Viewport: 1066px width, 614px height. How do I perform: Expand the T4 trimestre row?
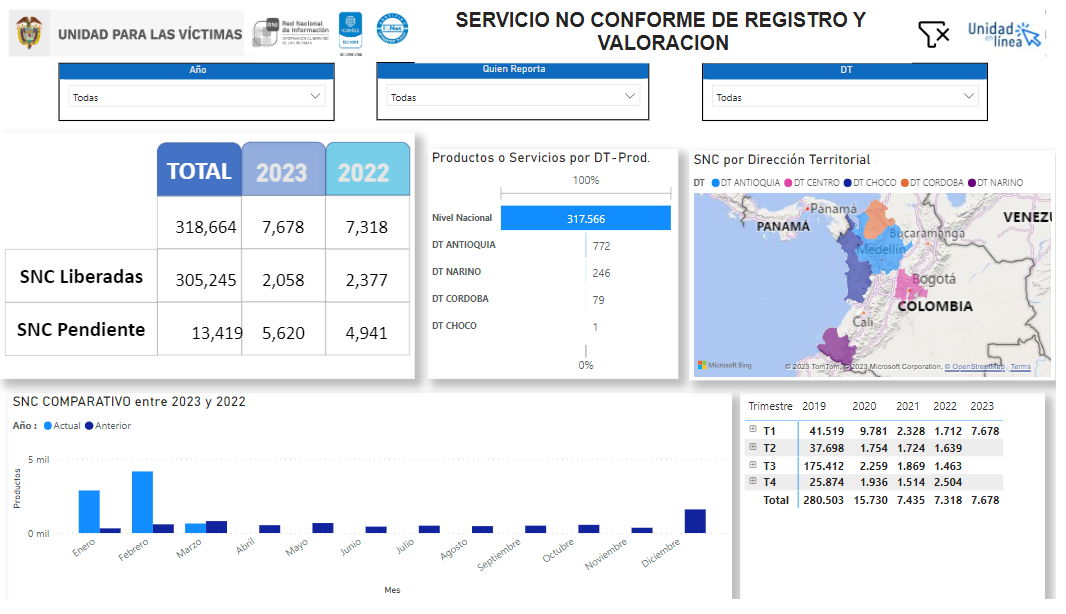[752, 482]
